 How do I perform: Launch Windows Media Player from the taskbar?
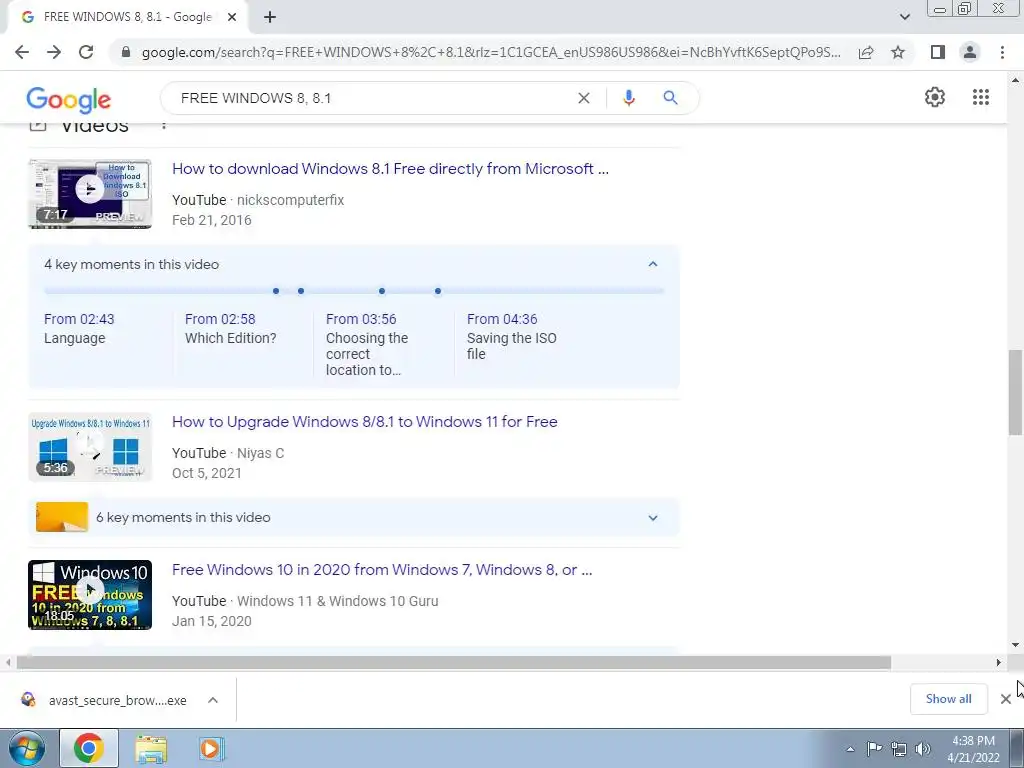(210, 748)
